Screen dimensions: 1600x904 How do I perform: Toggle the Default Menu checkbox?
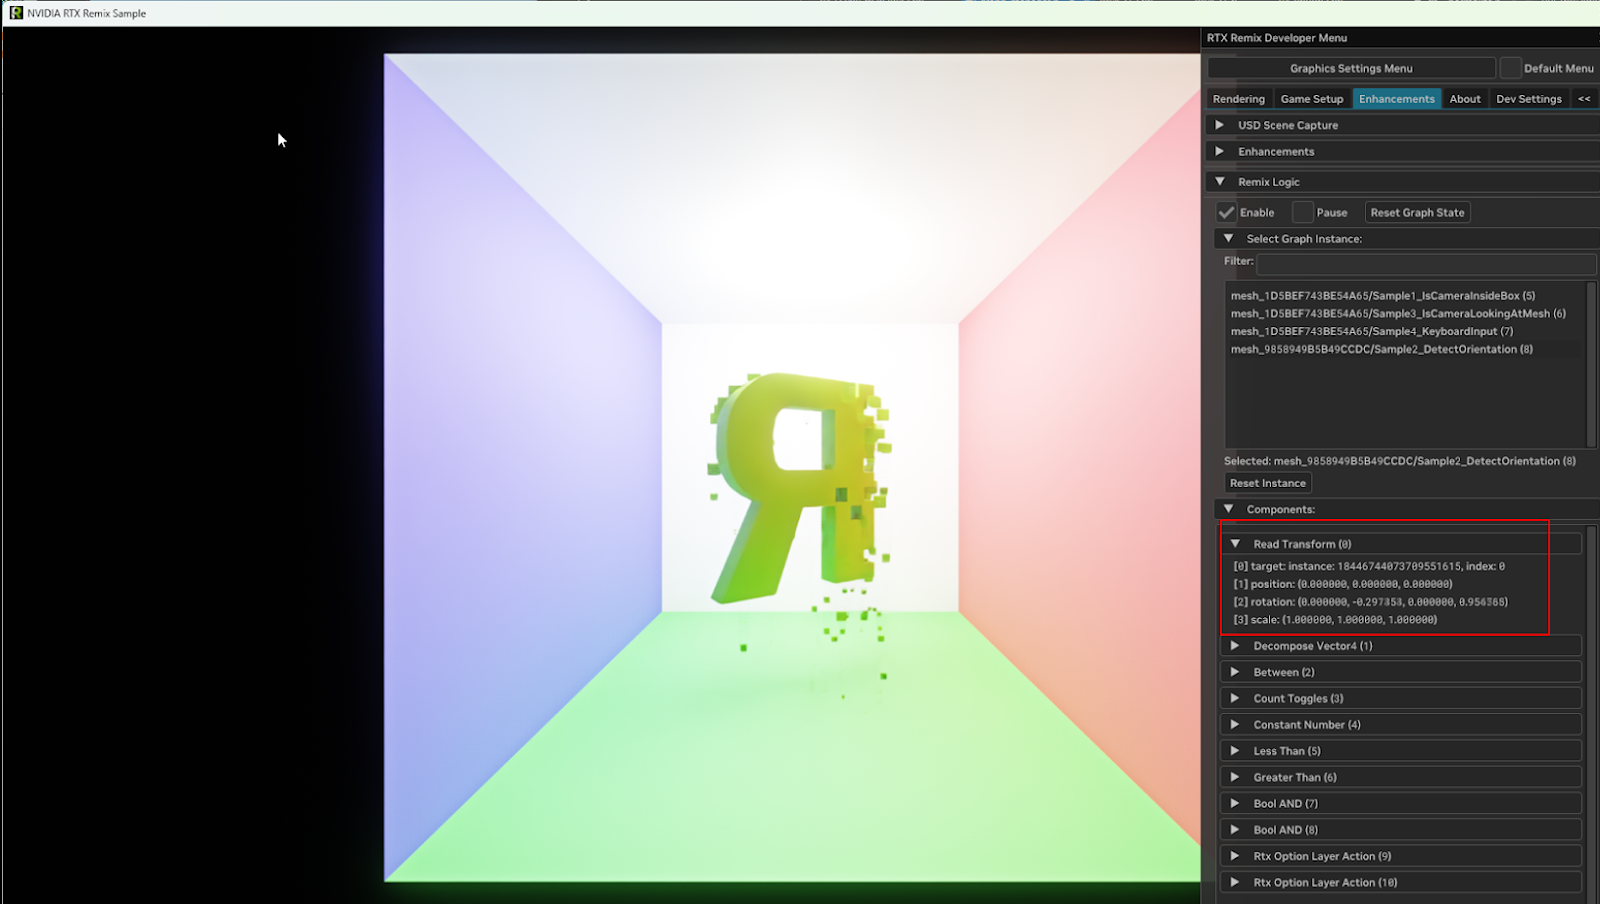pyautogui.click(x=1510, y=68)
